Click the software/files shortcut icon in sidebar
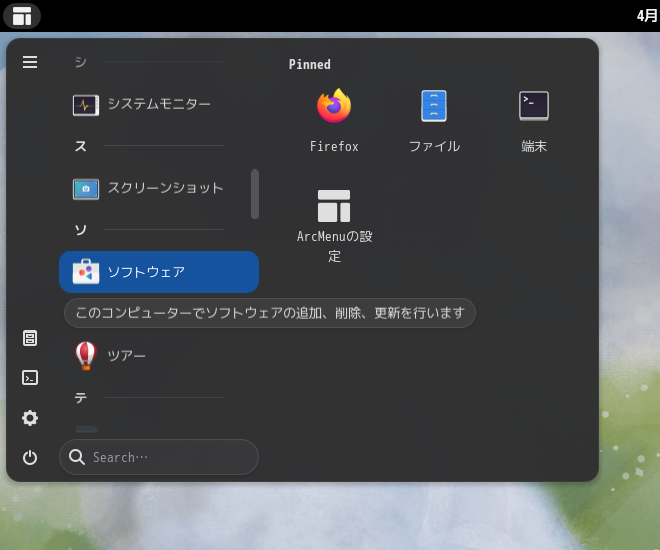 click(30, 338)
